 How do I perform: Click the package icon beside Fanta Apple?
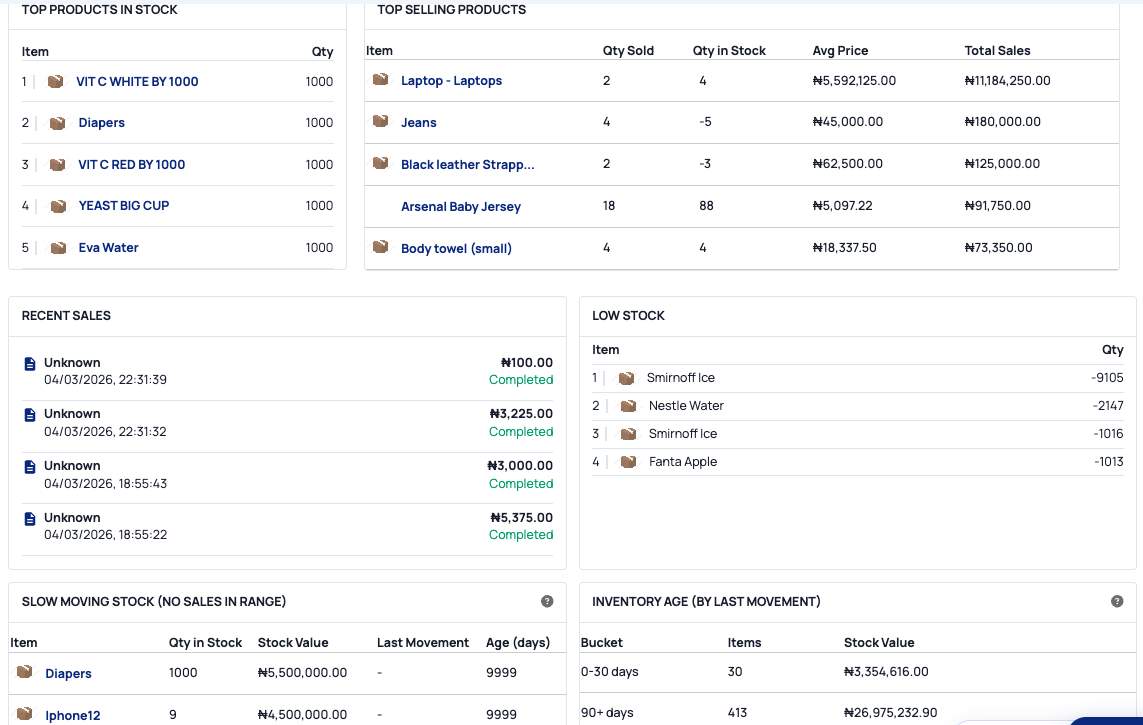(x=627, y=461)
